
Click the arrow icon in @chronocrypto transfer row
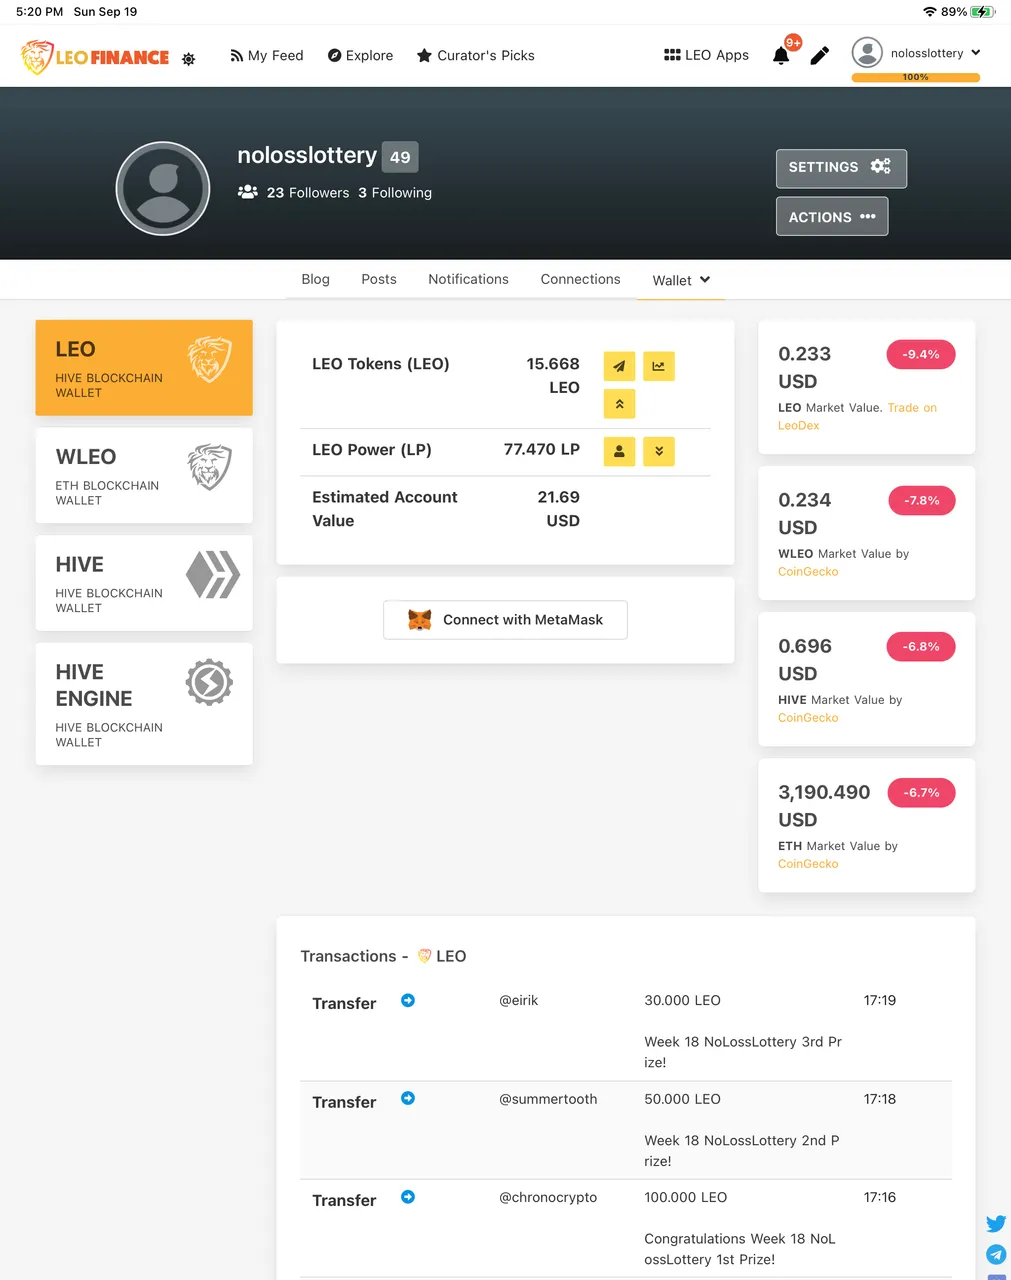pos(408,1197)
